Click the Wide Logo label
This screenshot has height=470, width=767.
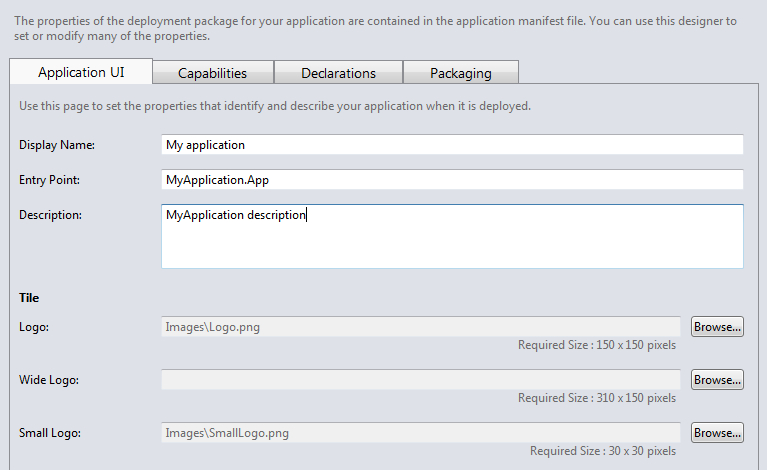pos(49,380)
